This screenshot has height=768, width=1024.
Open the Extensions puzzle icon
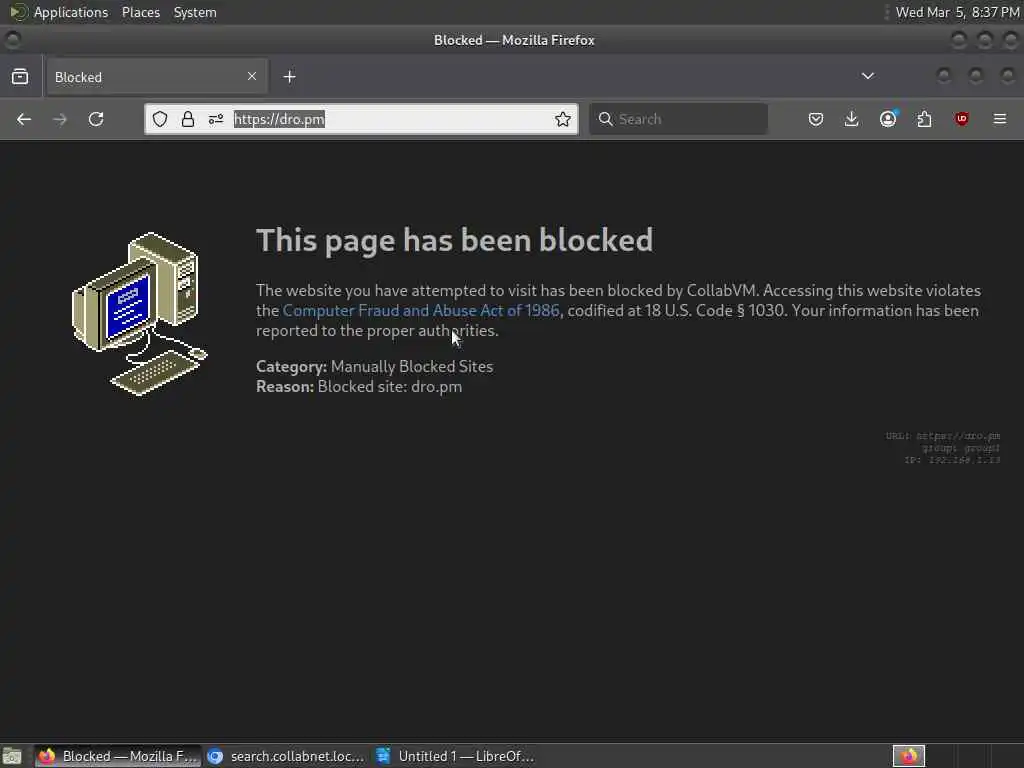tap(924, 119)
